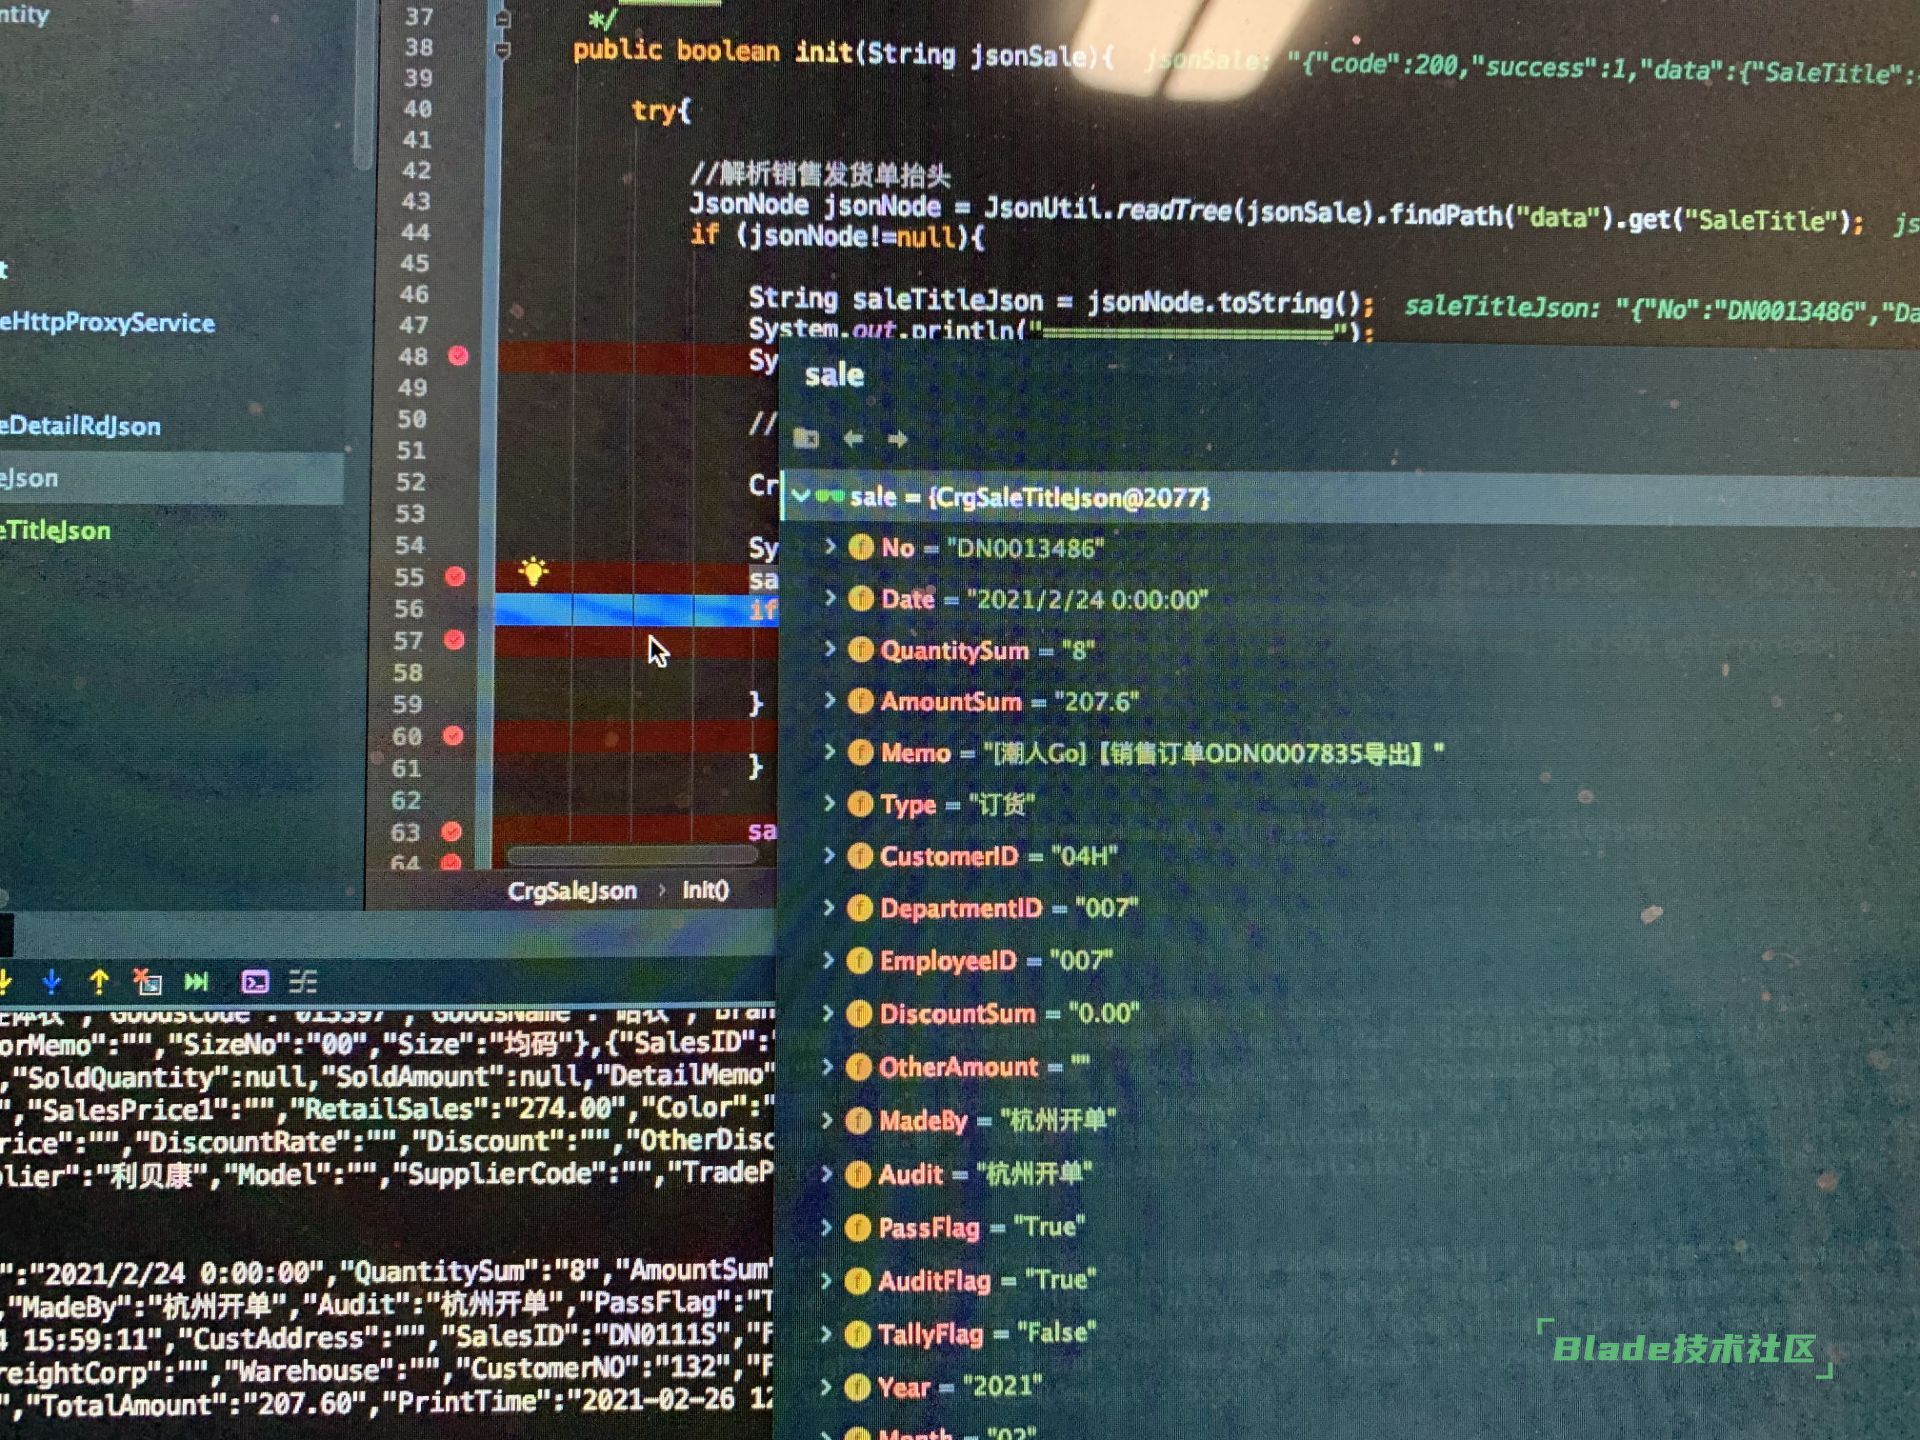Image resolution: width=1920 pixels, height=1440 pixels.
Task: Expand the Year field node
Action: point(826,1386)
